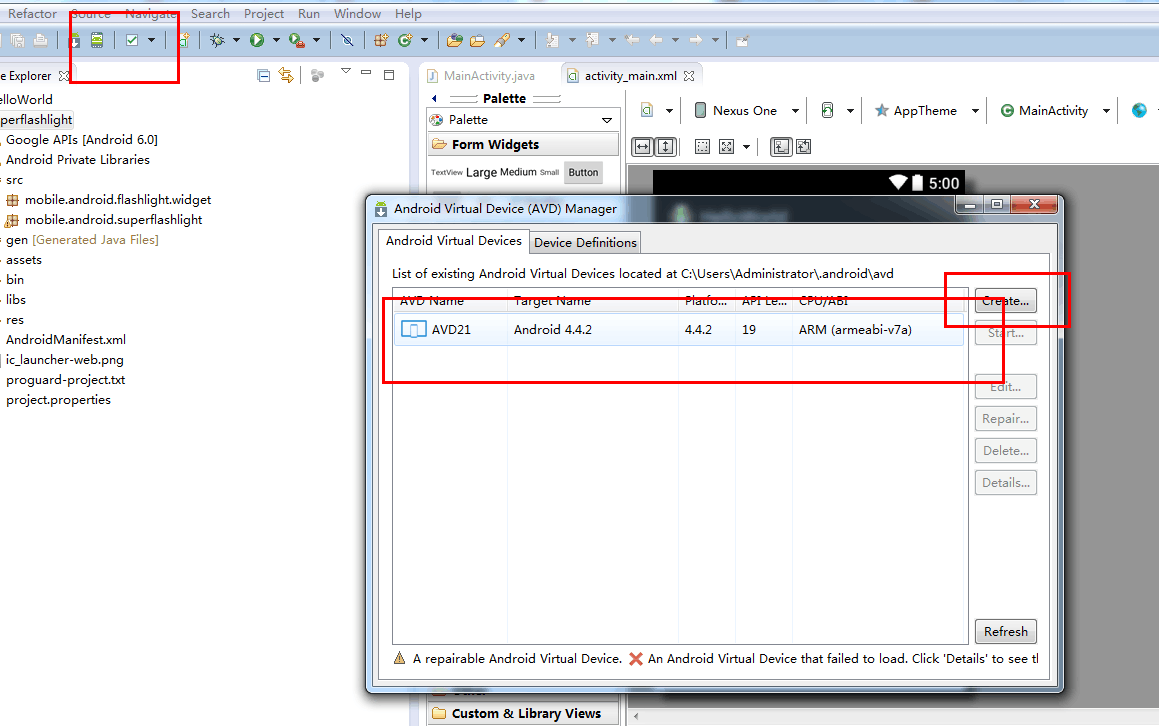The height and width of the screenshot is (726, 1159).
Task: Select mobile.android.flashlight.widget package
Action: (x=109, y=200)
